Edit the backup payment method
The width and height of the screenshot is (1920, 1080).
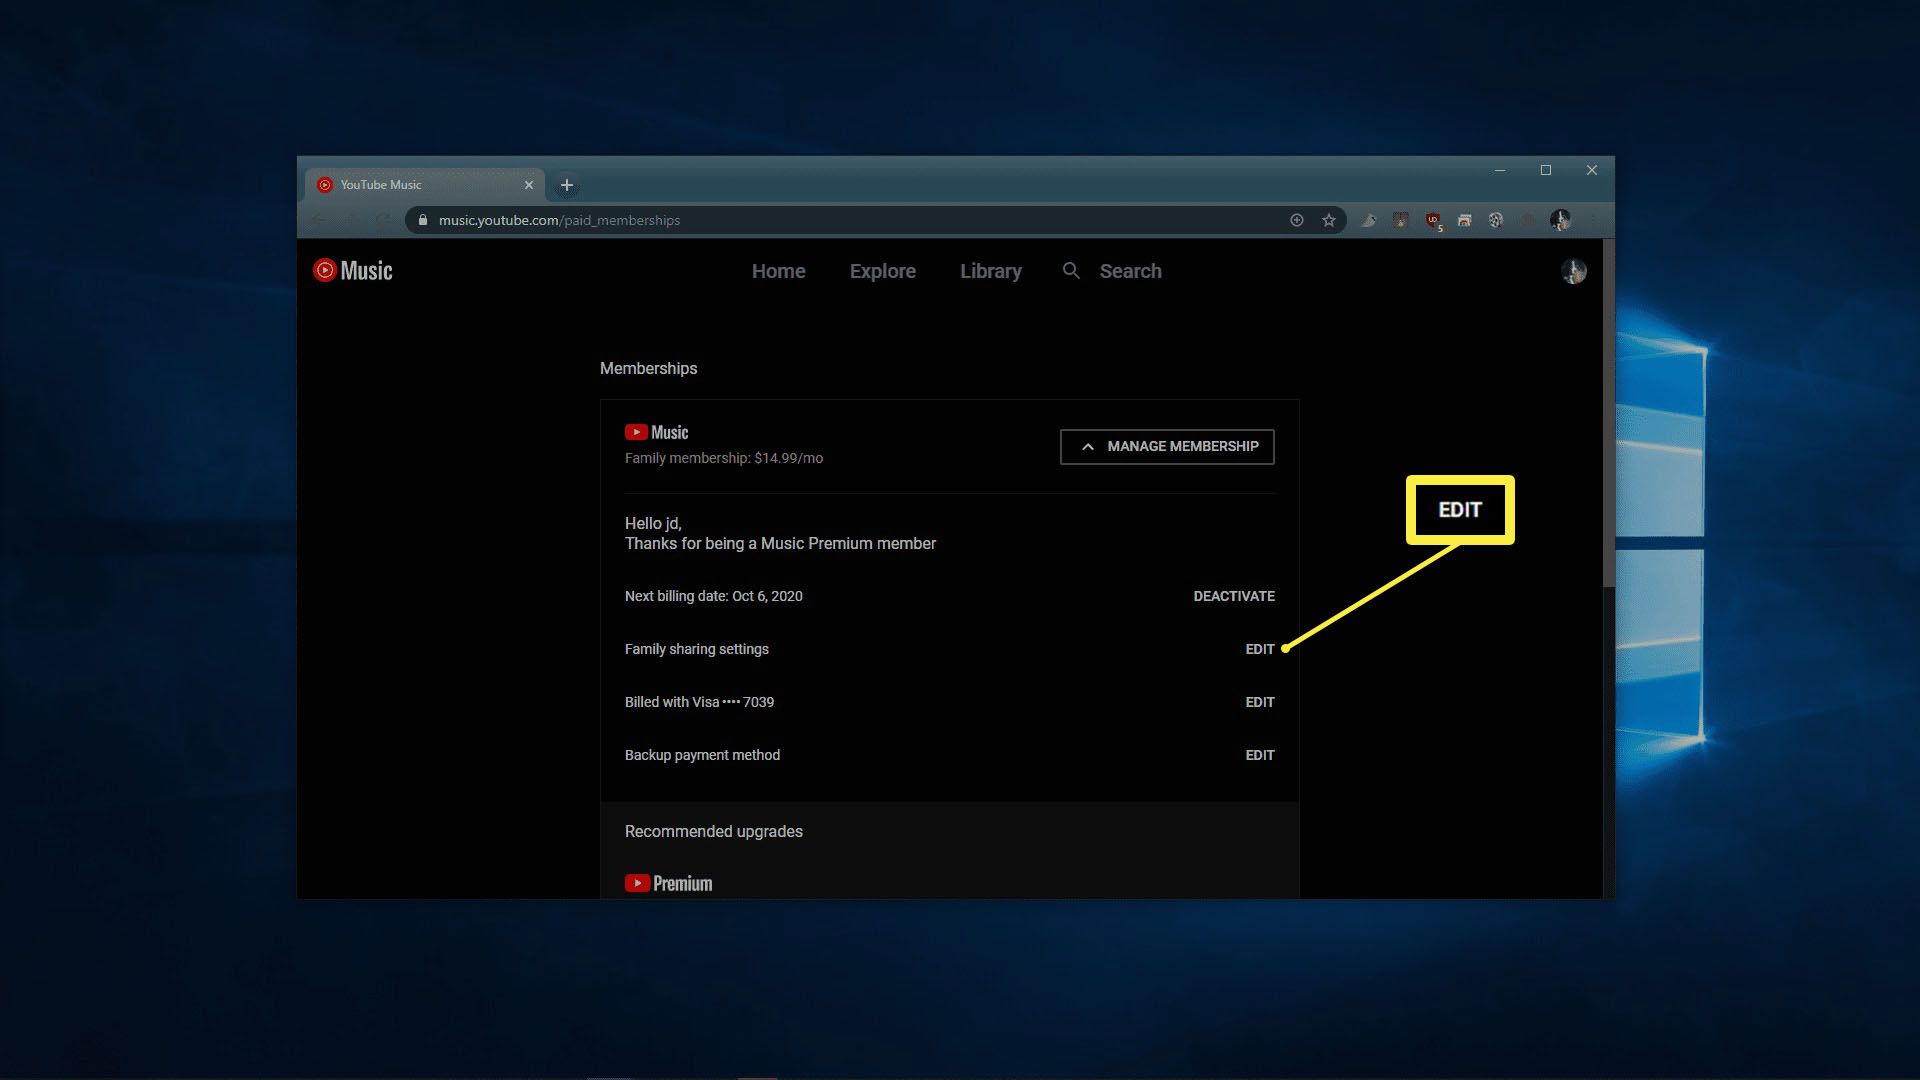1258,754
